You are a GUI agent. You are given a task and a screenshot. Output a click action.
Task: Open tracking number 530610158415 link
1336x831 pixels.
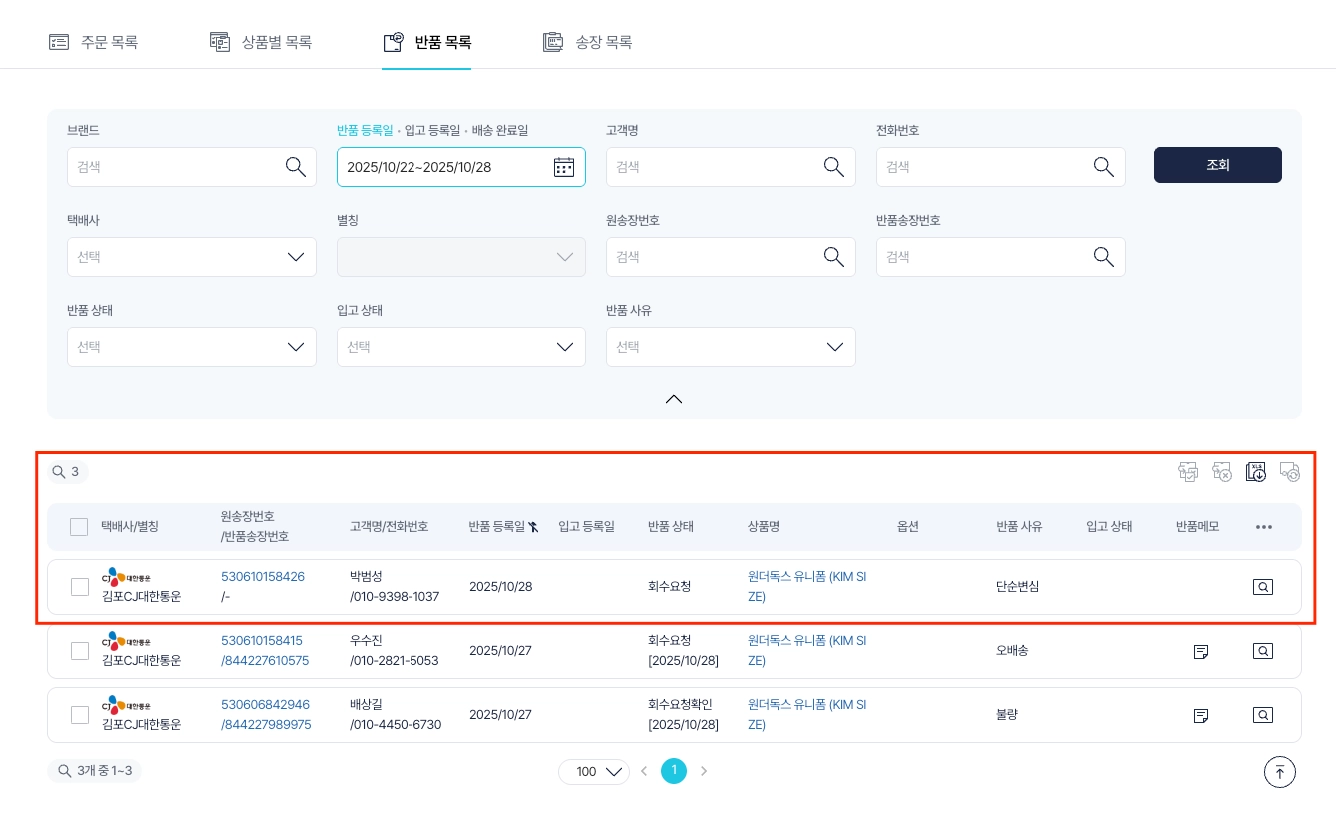pos(262,640)
